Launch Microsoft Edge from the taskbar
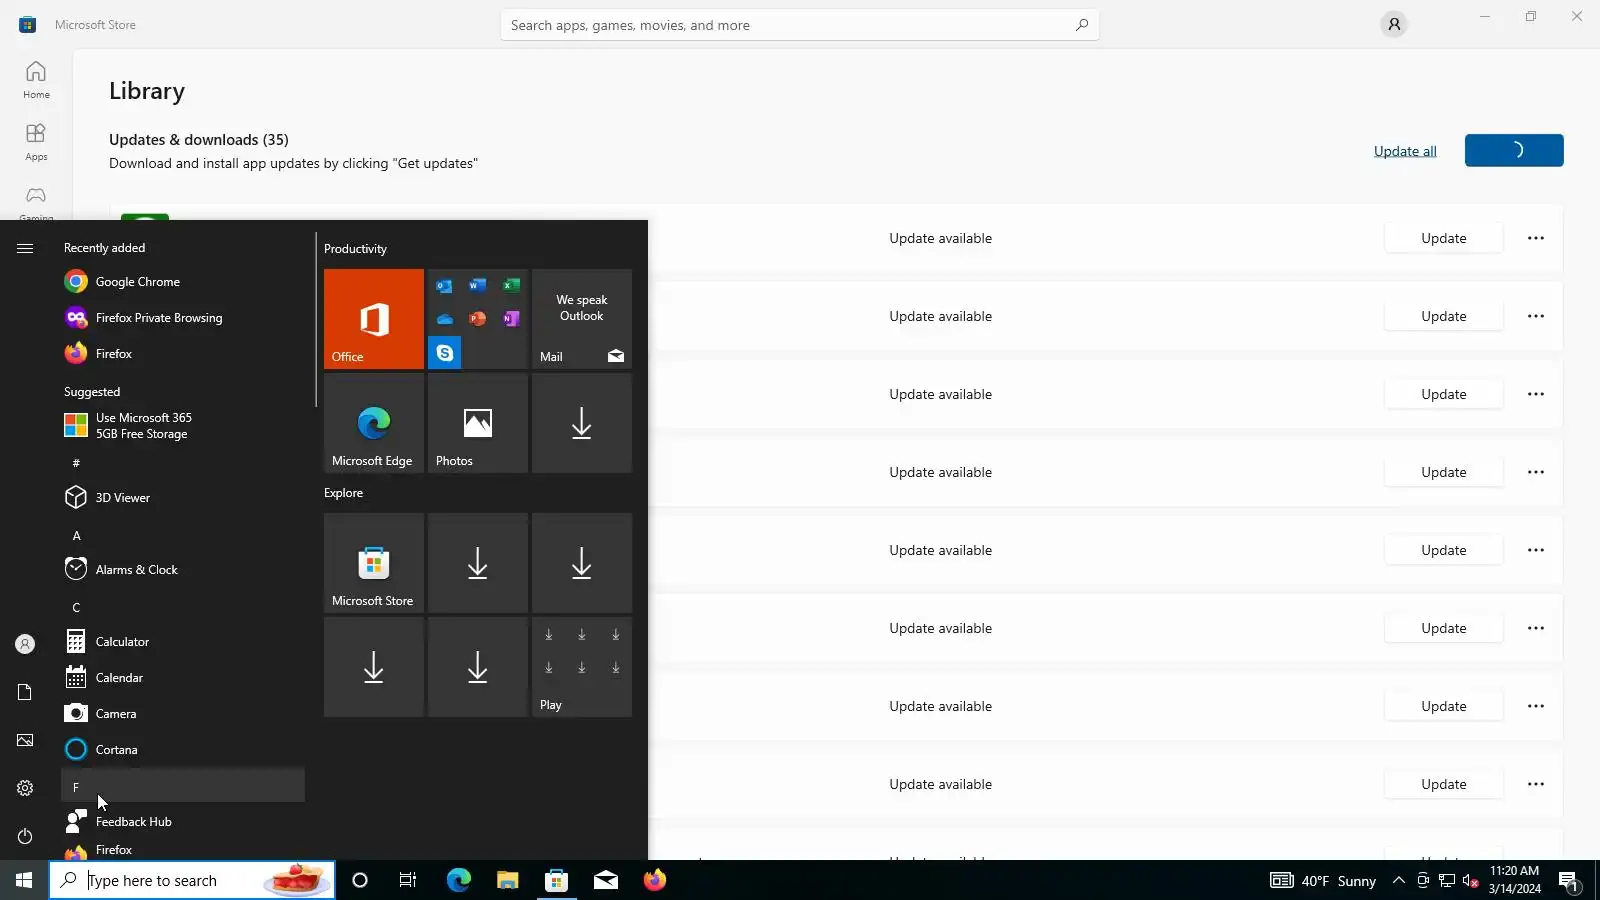Viewport: 1600px width, 900px height. 458,880
